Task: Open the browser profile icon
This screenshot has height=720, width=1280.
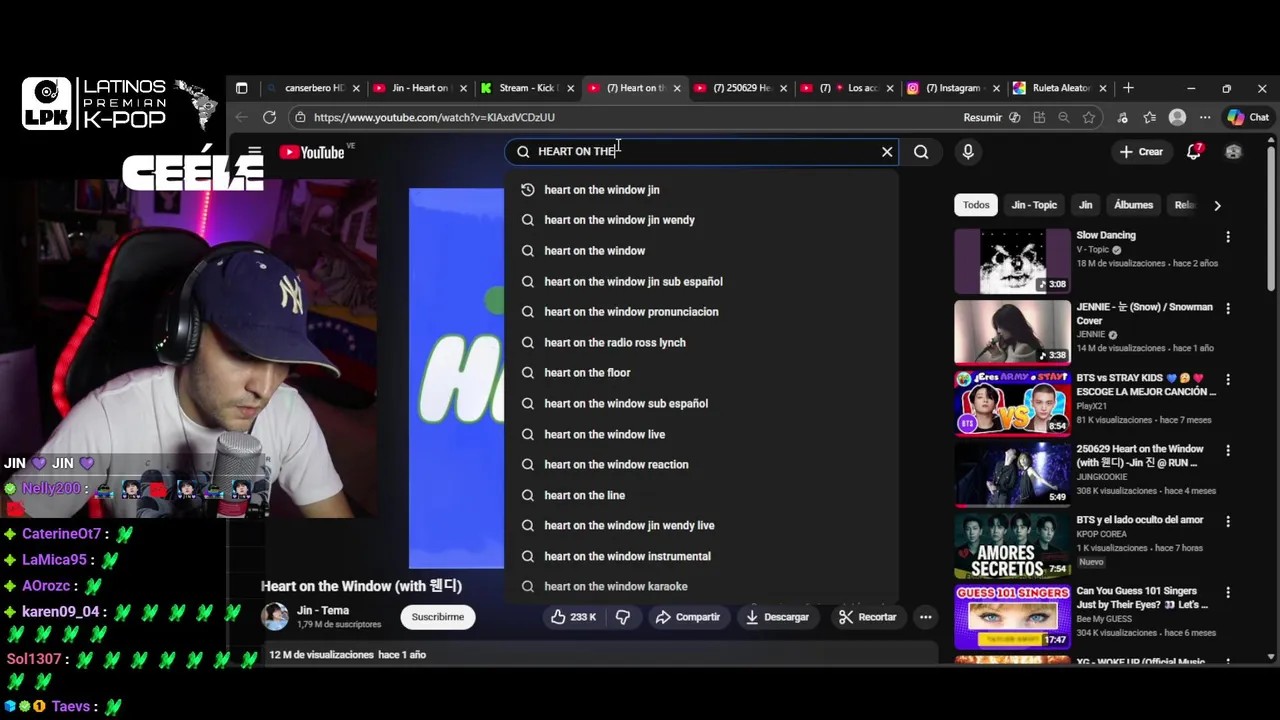Action: tap(1177, 117)
